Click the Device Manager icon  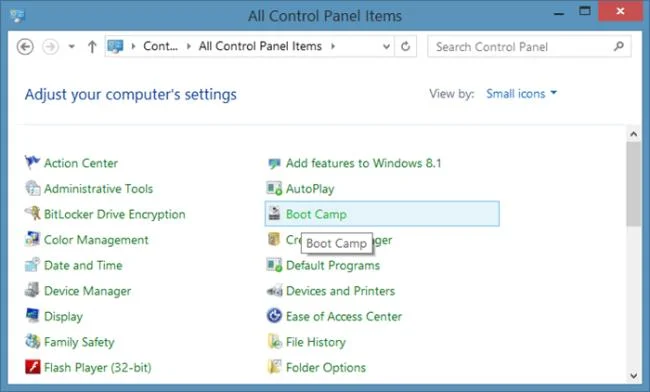[x=32, y=290]
